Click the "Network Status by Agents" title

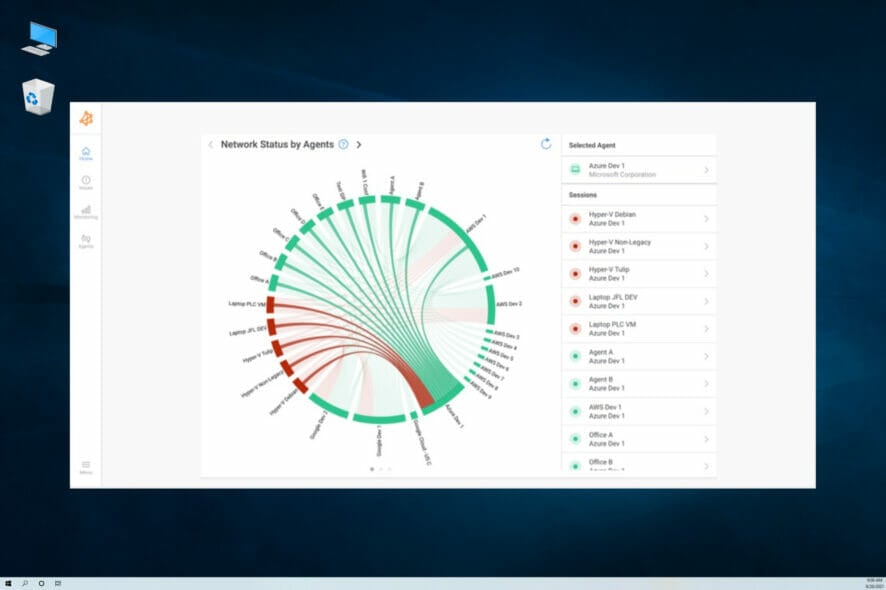277,145
